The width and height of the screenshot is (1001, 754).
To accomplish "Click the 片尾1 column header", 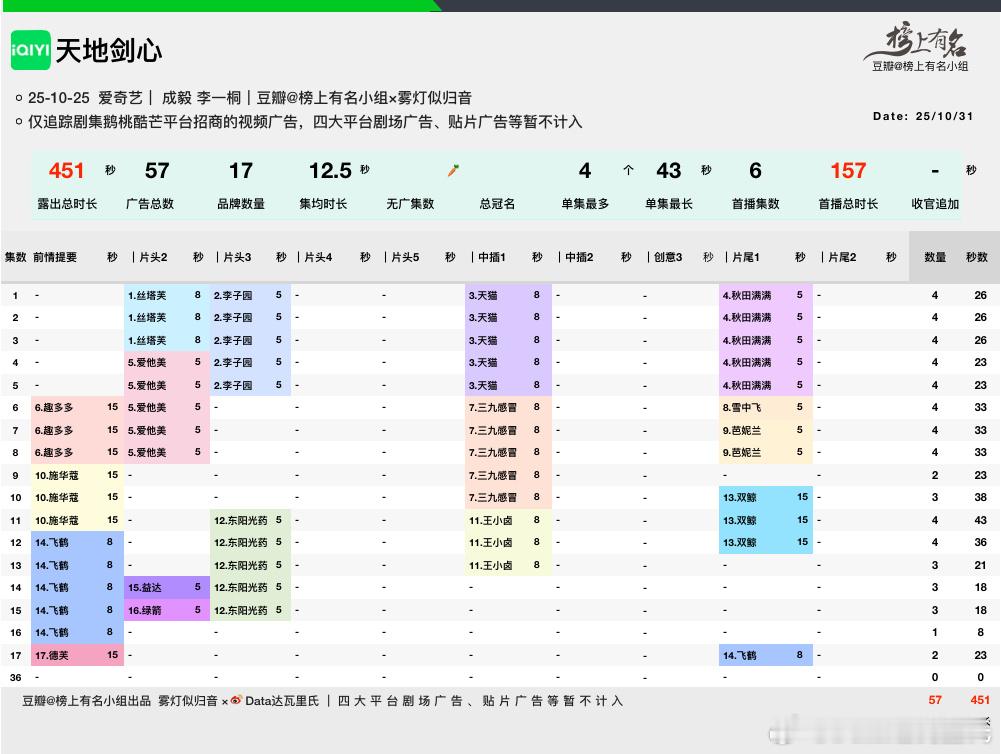I will pos(746,257).
